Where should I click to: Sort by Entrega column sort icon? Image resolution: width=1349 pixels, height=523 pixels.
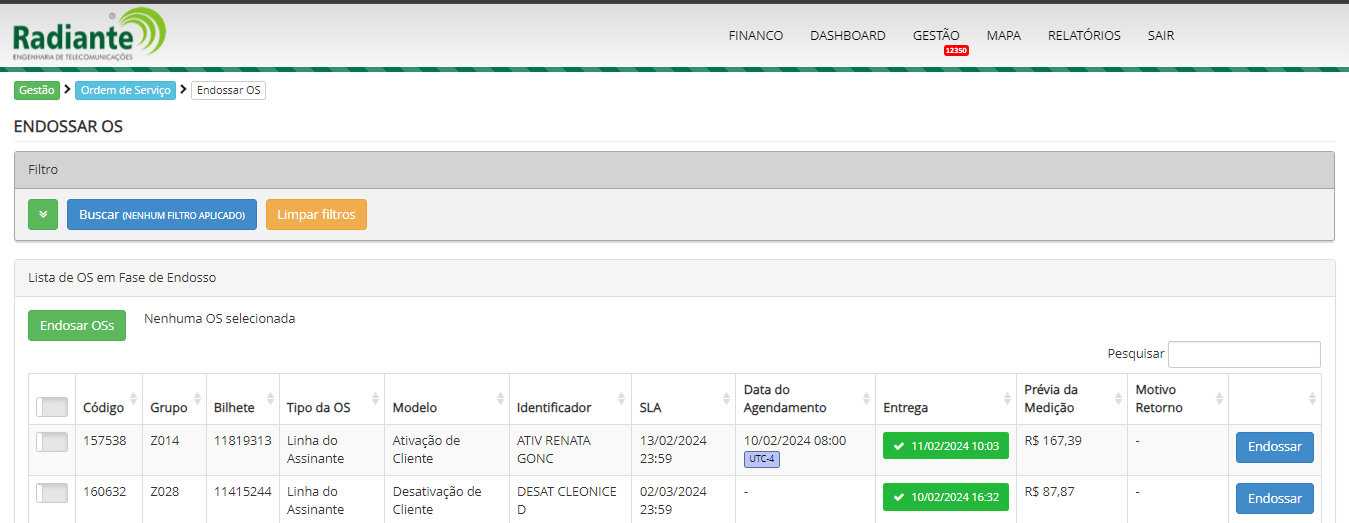click(x=1007, y=398)
